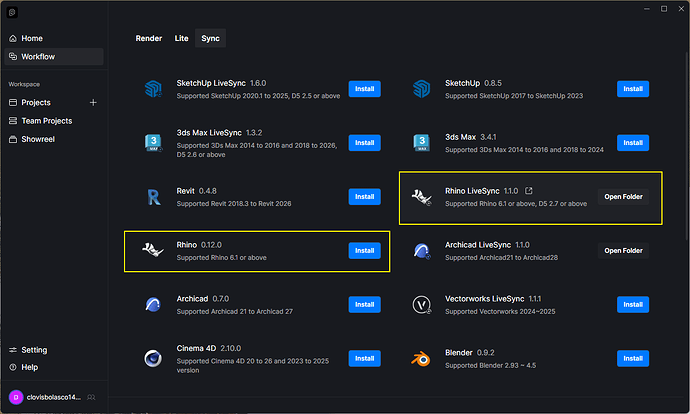The height and width of the screenshot is (414, 690).
Task: Click the 3ds Max LiveSync icon
Action: 153,143
